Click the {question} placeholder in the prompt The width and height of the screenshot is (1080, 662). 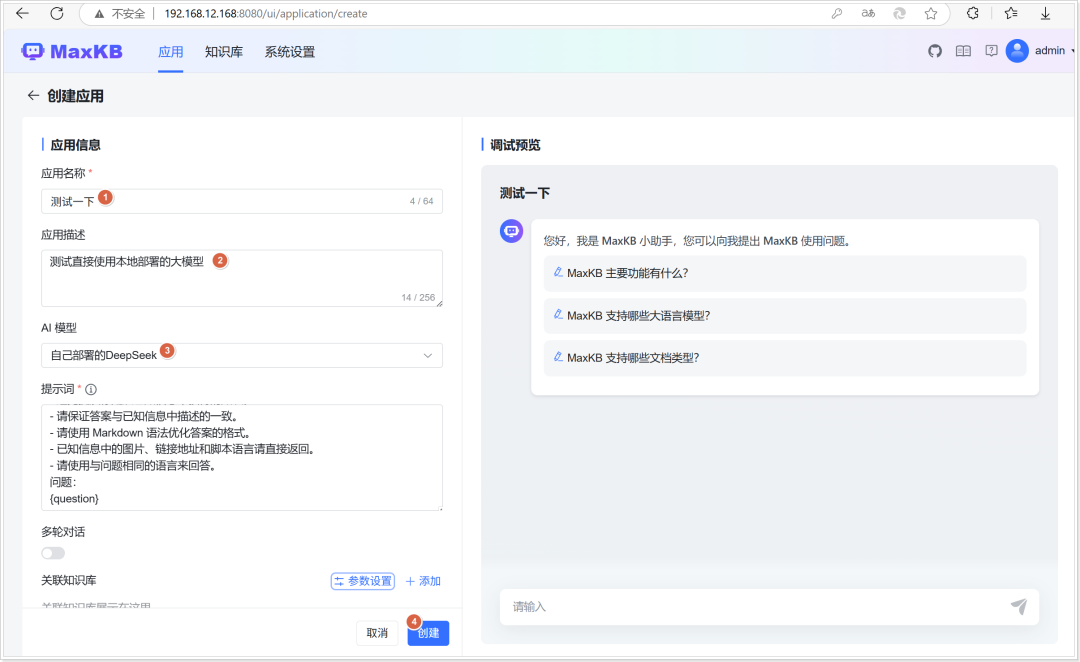(x=74, y=499)
